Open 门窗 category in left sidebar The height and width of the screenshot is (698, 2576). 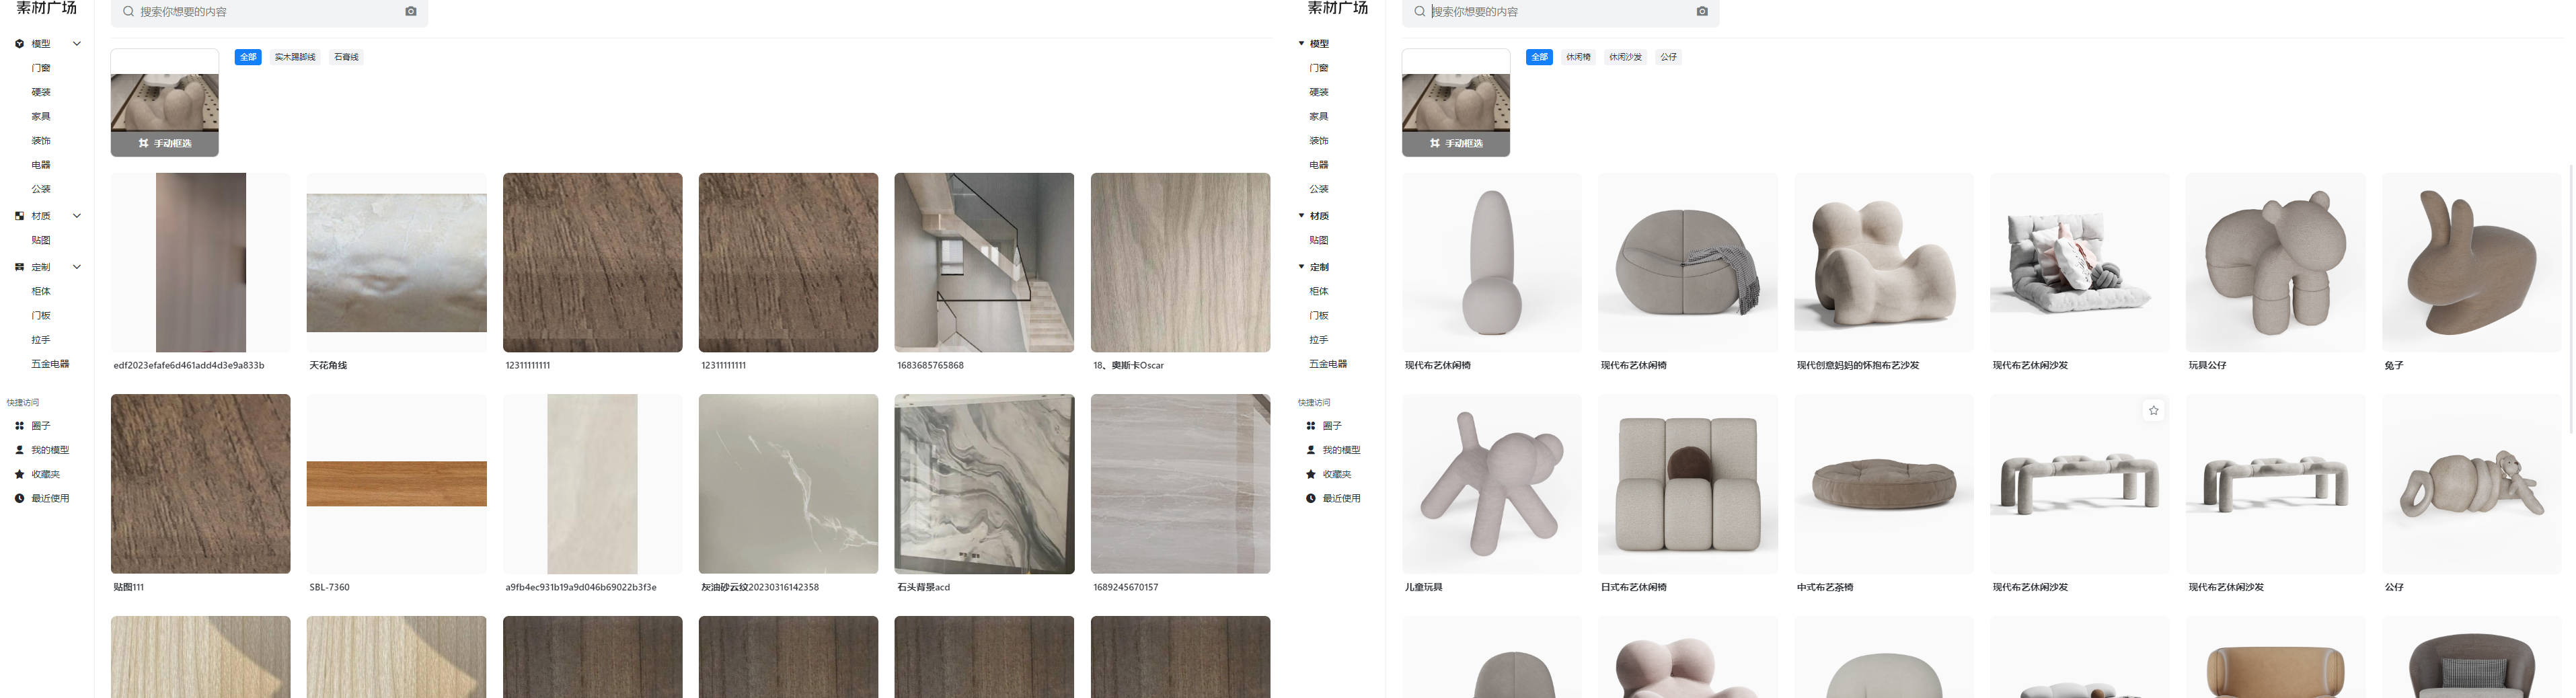41,68
